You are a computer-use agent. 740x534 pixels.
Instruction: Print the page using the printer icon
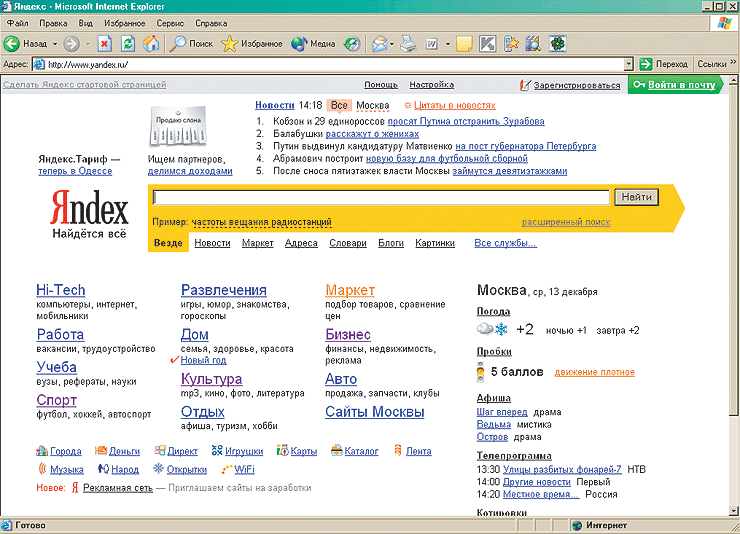coord(408,44)
